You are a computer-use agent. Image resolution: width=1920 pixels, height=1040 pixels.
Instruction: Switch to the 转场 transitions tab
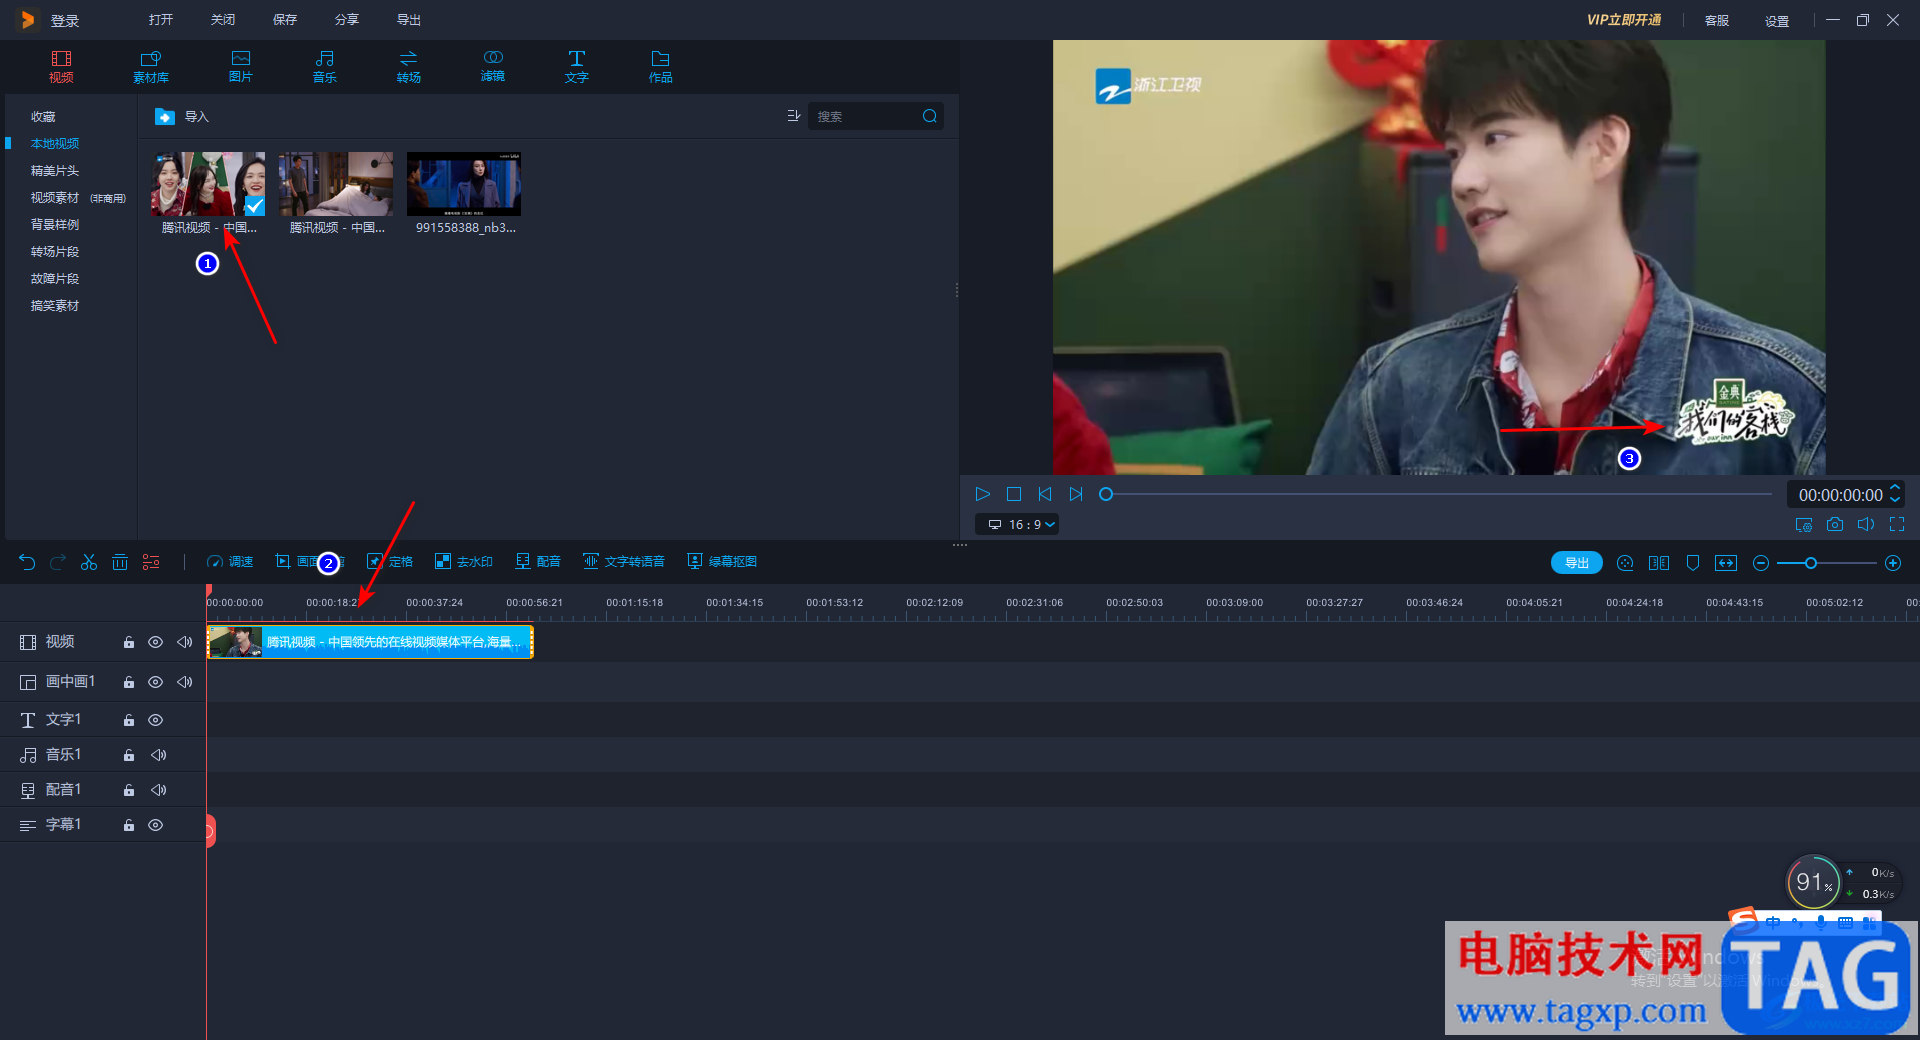[409, 67]
